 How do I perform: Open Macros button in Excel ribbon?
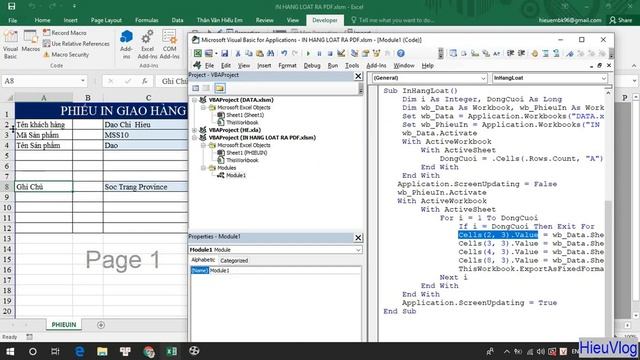(x=31, y=41)
